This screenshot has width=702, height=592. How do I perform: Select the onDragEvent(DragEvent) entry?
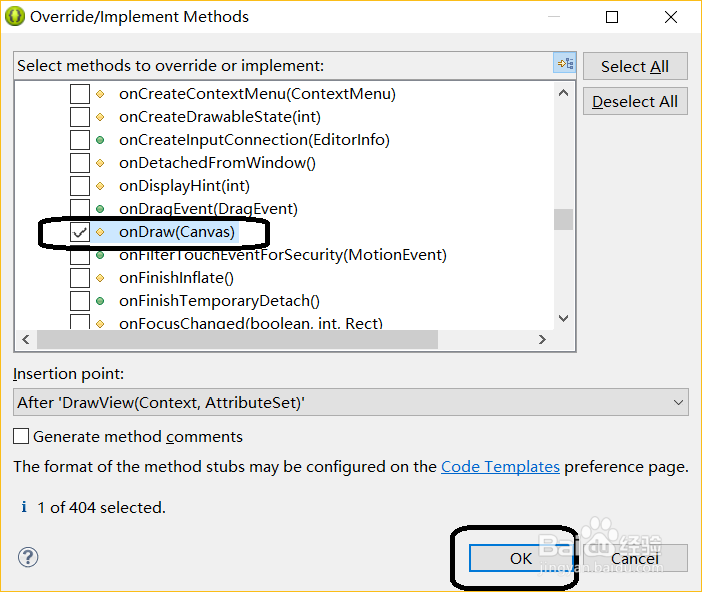[208, 209]
